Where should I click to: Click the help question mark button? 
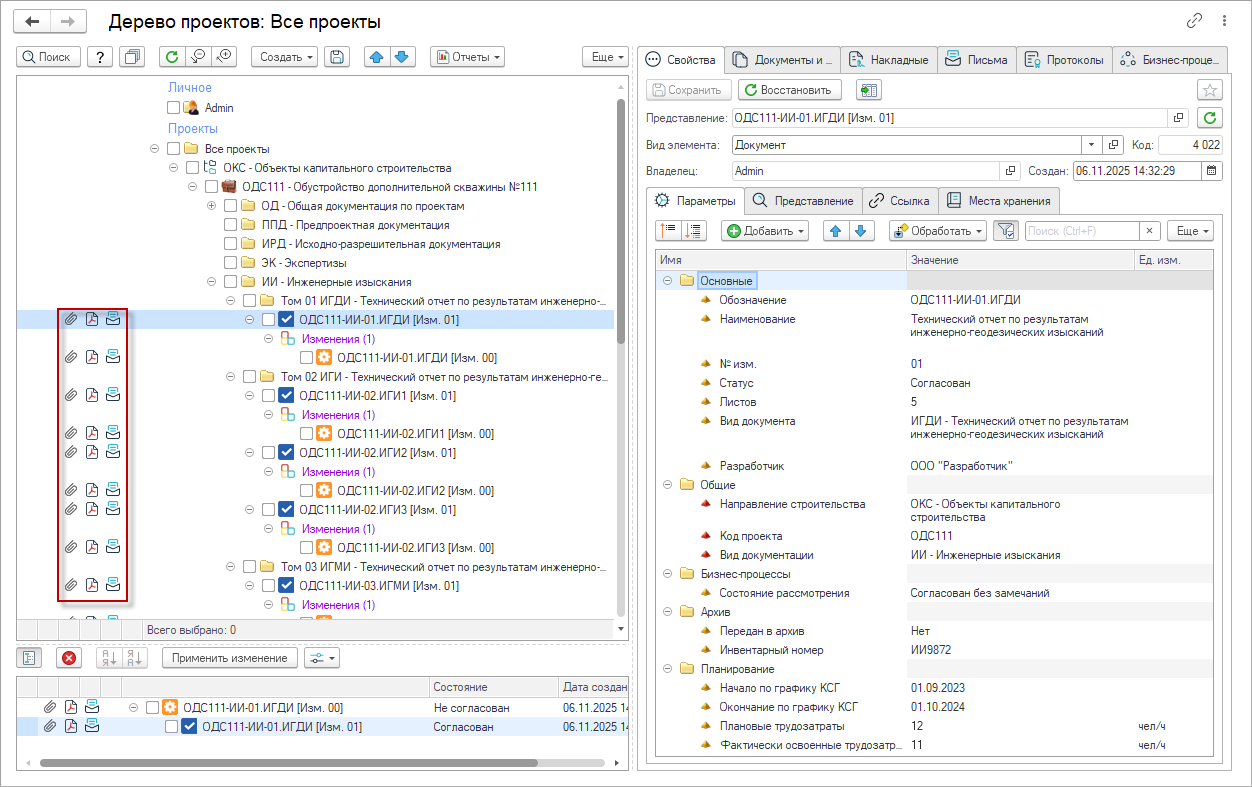100,57
